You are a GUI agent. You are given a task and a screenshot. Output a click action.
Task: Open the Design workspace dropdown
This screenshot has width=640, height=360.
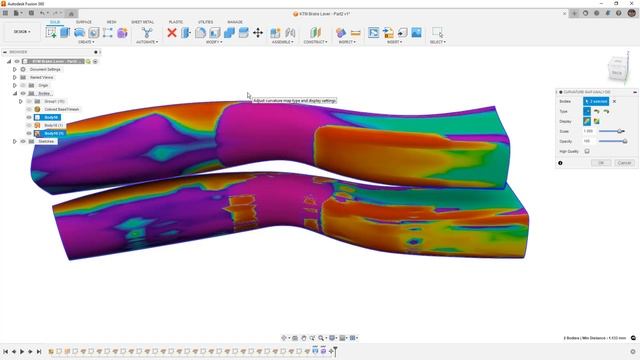click(x=22, y=32)
